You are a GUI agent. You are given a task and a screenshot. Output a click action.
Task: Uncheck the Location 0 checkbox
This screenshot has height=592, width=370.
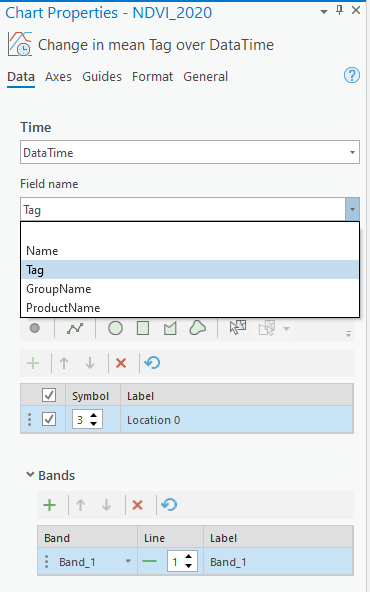pyautogui.click(x=49, y=419)
